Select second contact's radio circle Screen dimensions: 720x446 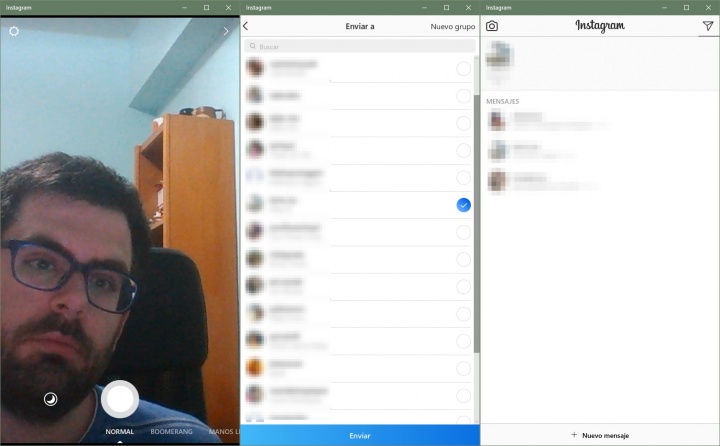(463, 96)
